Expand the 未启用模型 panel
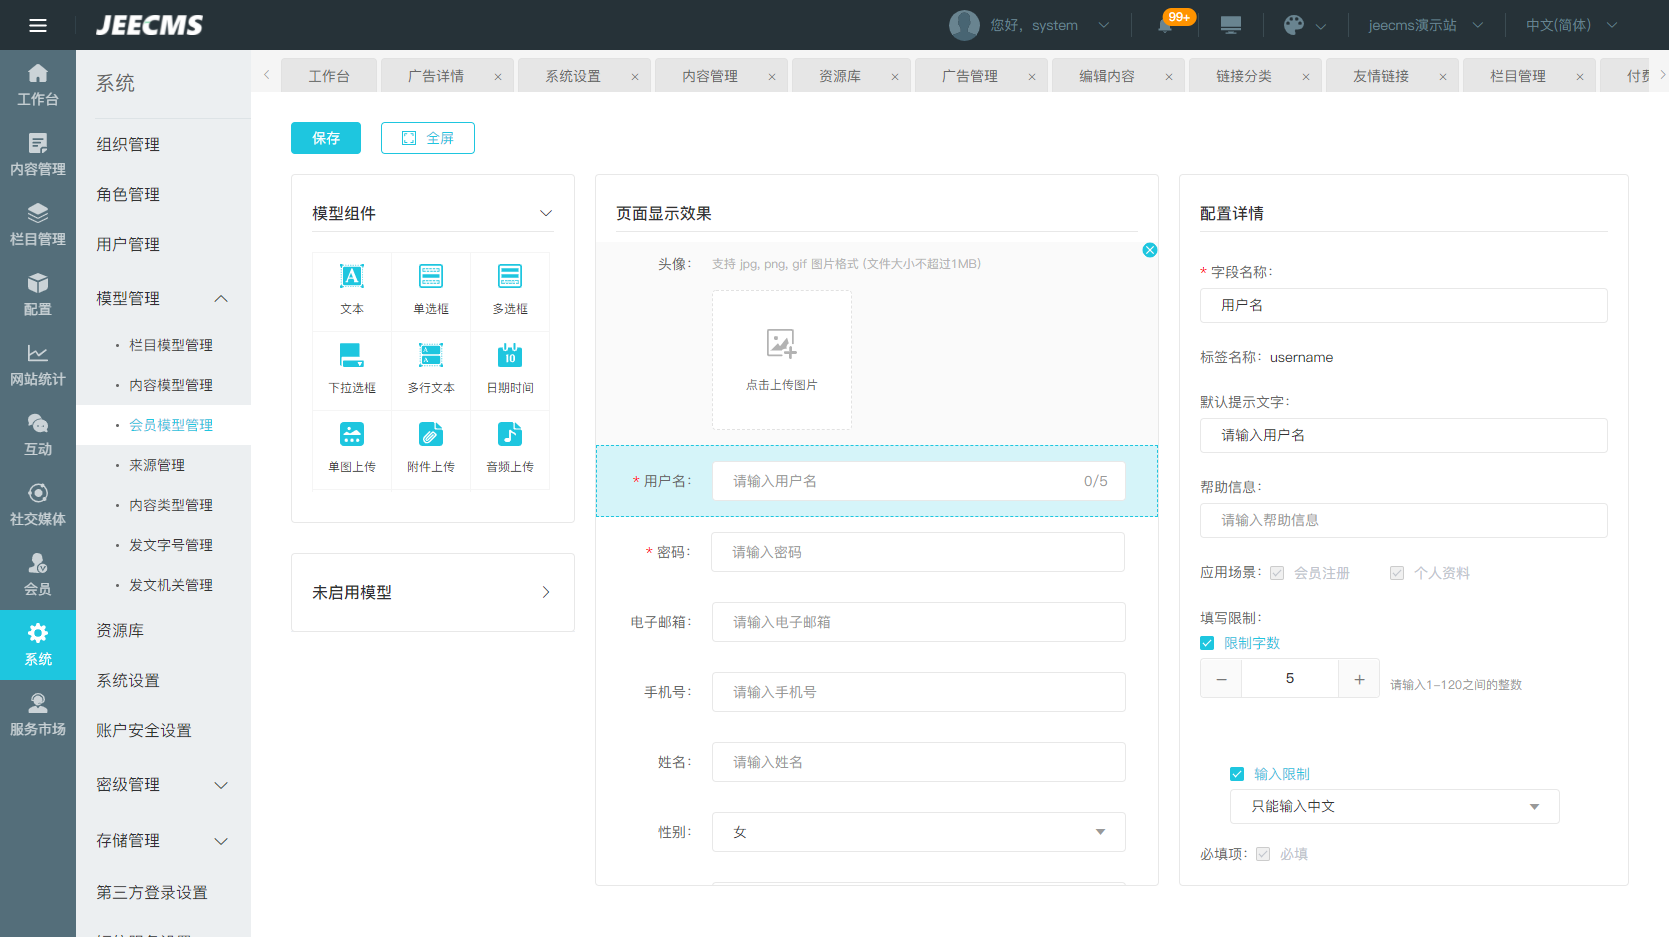 click(x=546, y=592)
